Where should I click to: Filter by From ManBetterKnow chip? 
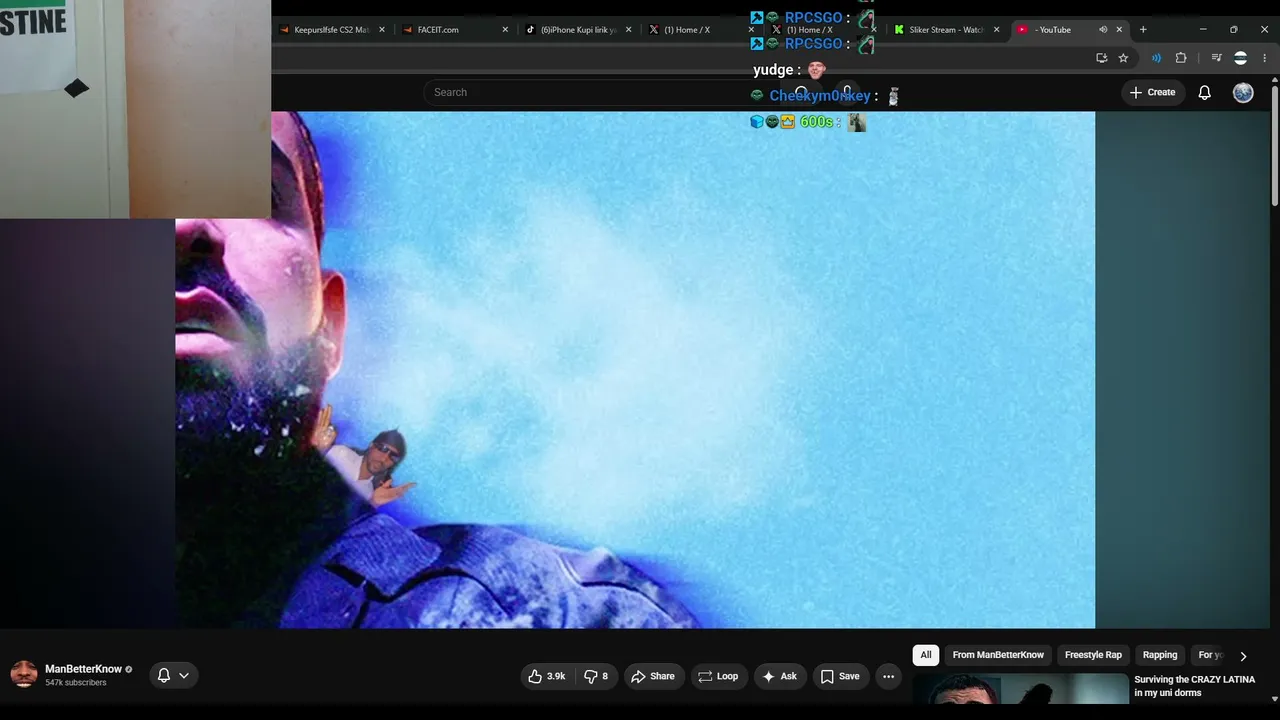(998, 655)
